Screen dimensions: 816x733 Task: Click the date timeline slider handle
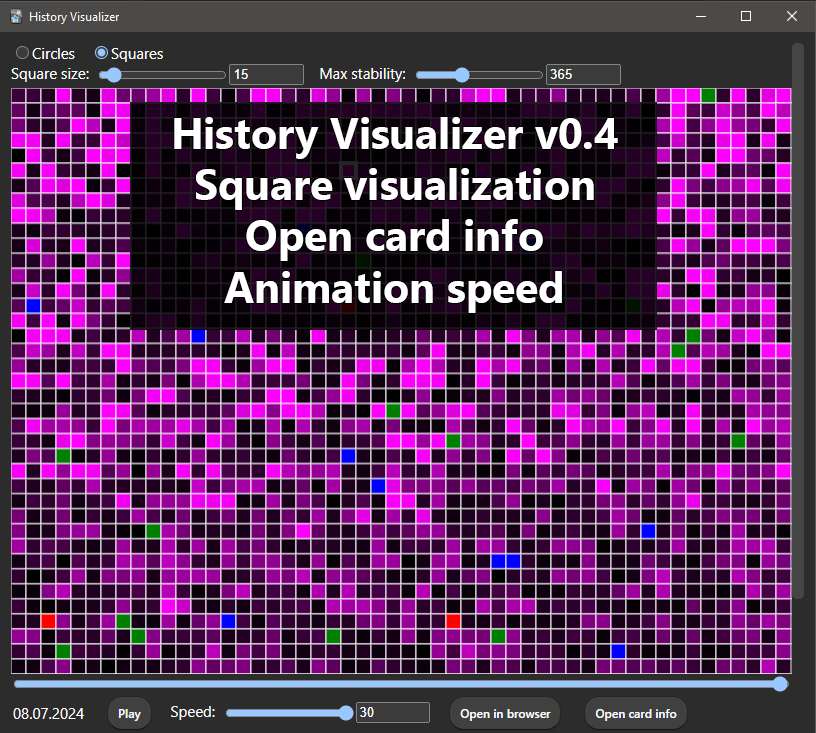click(x=781, y=684)
